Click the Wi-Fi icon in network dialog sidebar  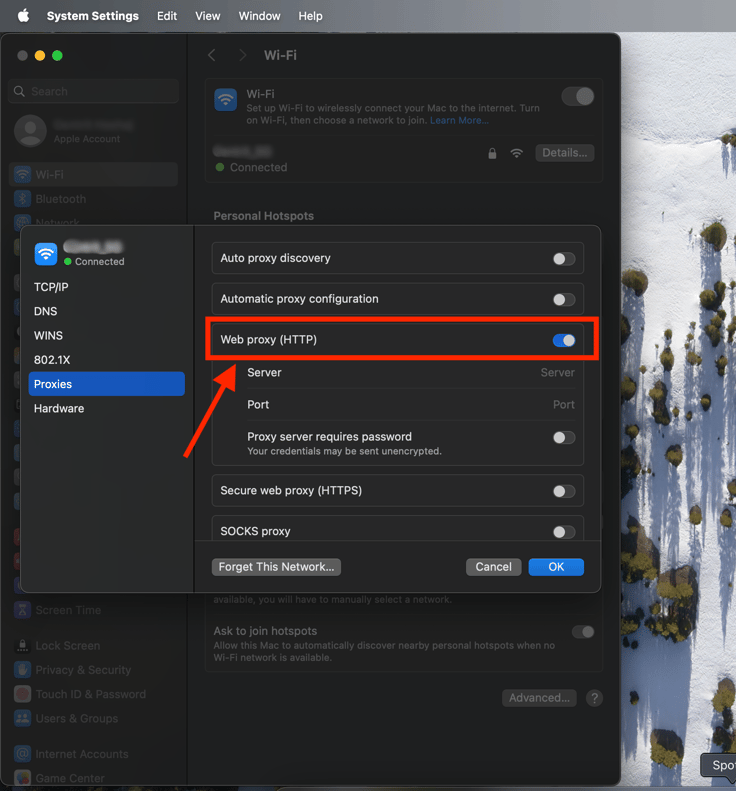click(46, 254)
